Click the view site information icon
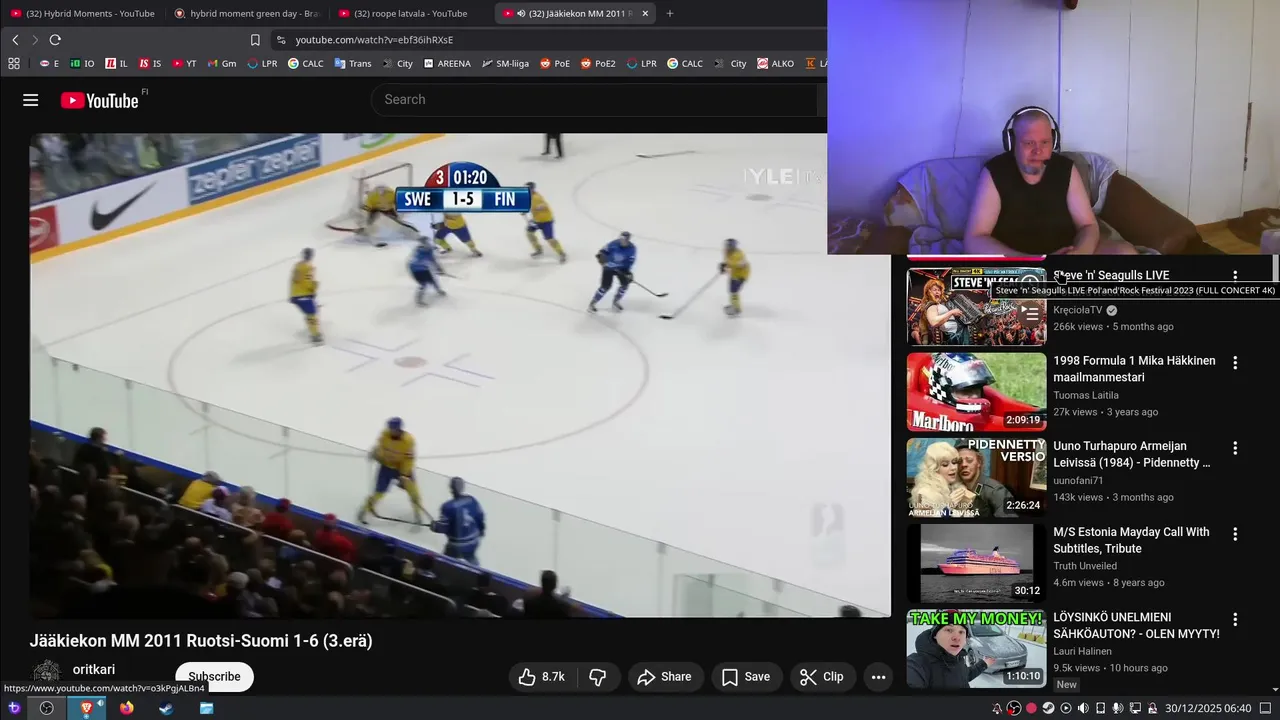The width and height of the screenshot is (1280, 720). [x=281, y=40]
